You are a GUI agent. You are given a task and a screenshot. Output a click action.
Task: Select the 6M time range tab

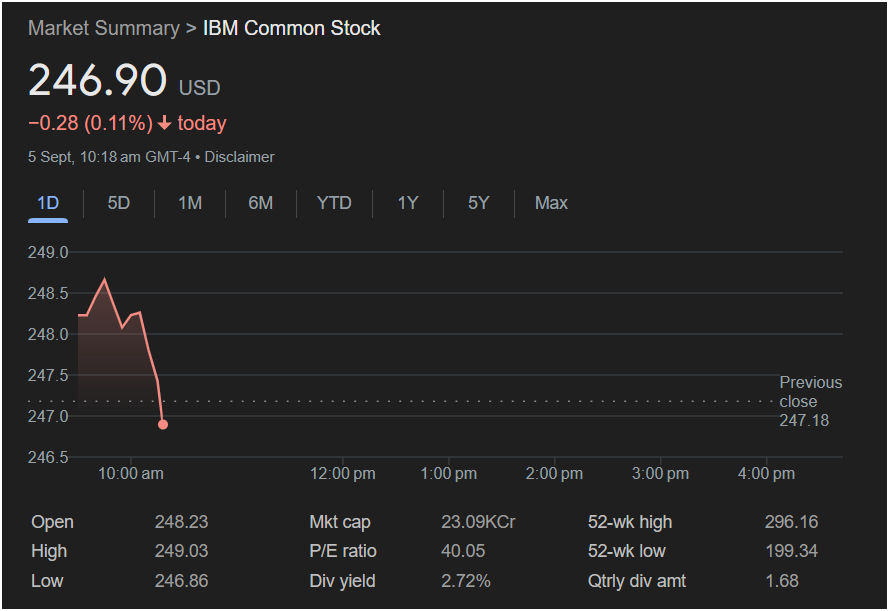coord(261,203)
